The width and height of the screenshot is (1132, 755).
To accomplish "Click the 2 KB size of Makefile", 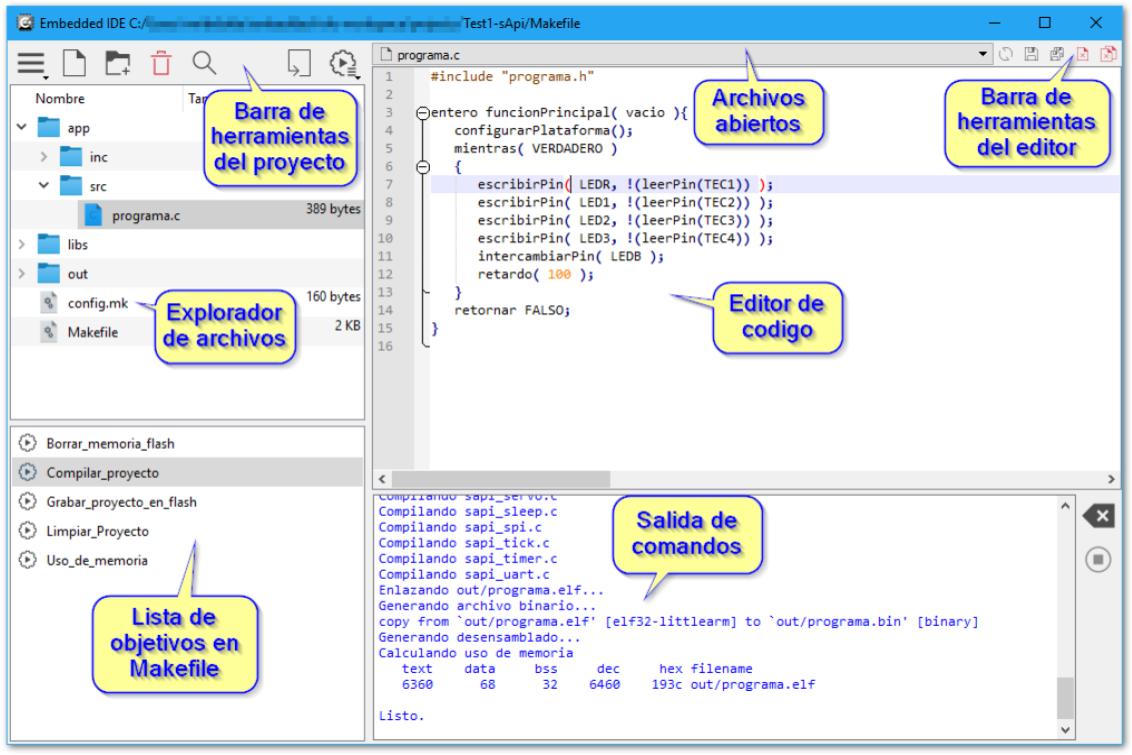I will click(x=347, y=326).
